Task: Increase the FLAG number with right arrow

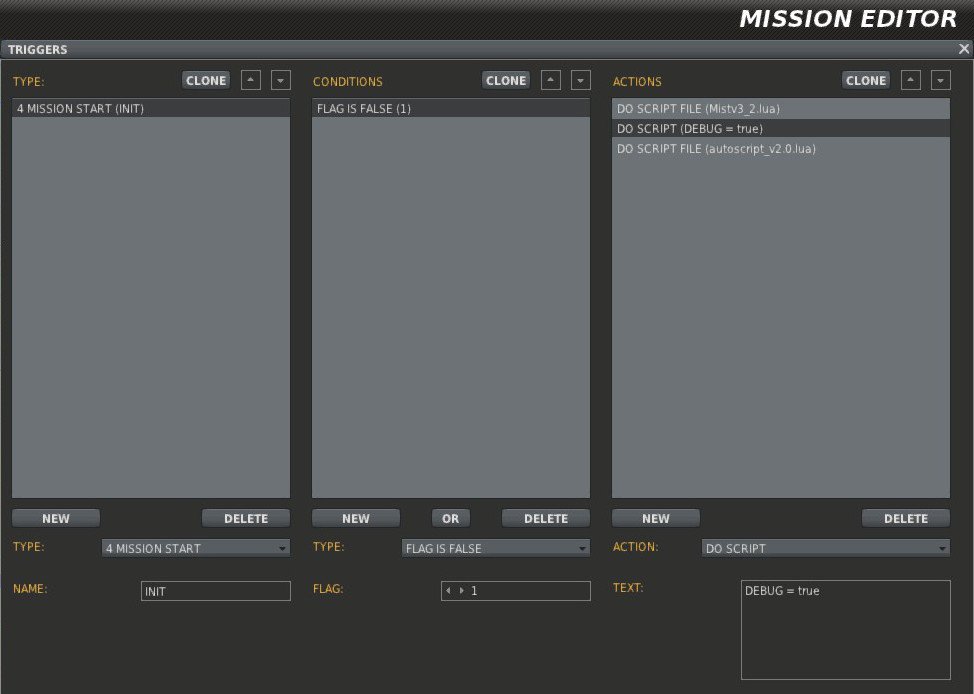Action: pyautogui.click(x=462, y=590)
